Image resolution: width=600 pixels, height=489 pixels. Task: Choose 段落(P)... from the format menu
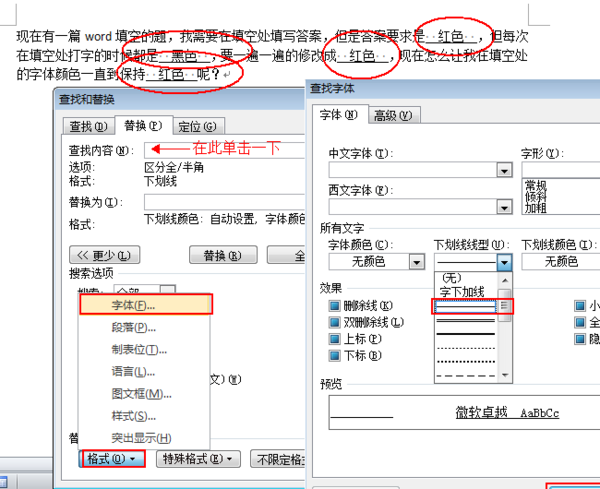point(144,328)
